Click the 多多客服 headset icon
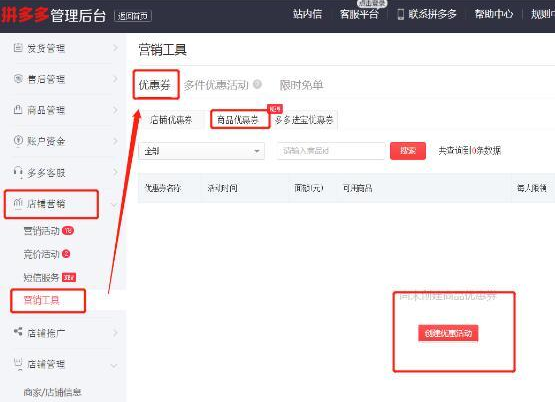This screenshot has height=402, width=555. click(18, 172)
